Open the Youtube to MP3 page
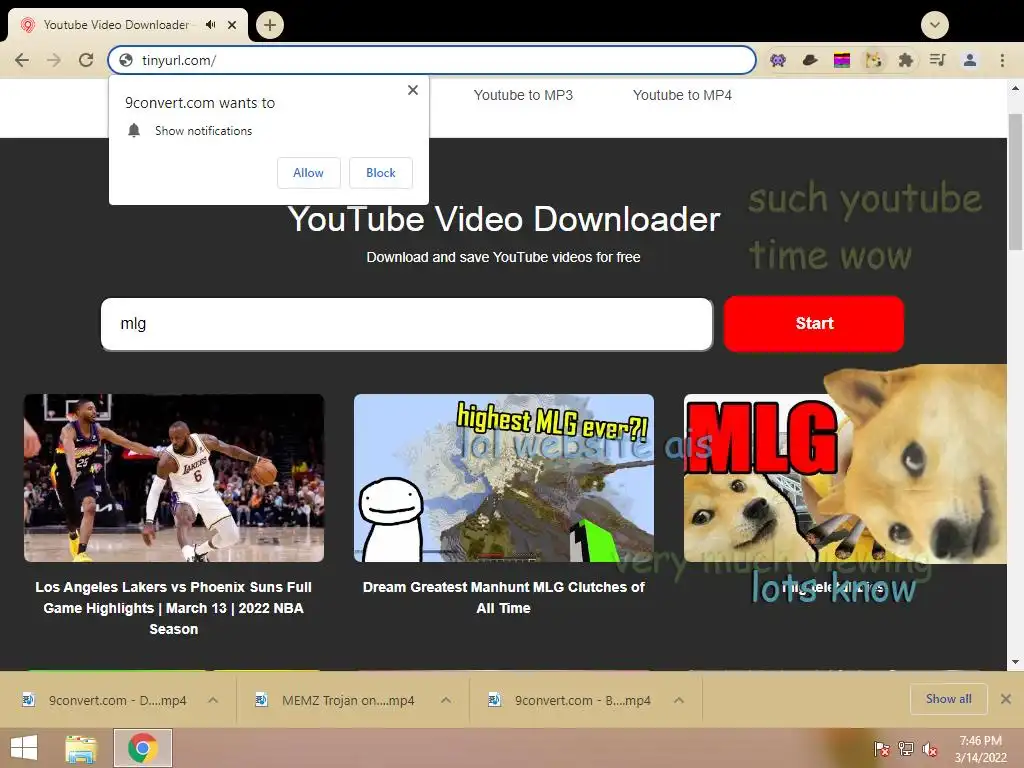Screen dimensions: 1024x768 523,95
